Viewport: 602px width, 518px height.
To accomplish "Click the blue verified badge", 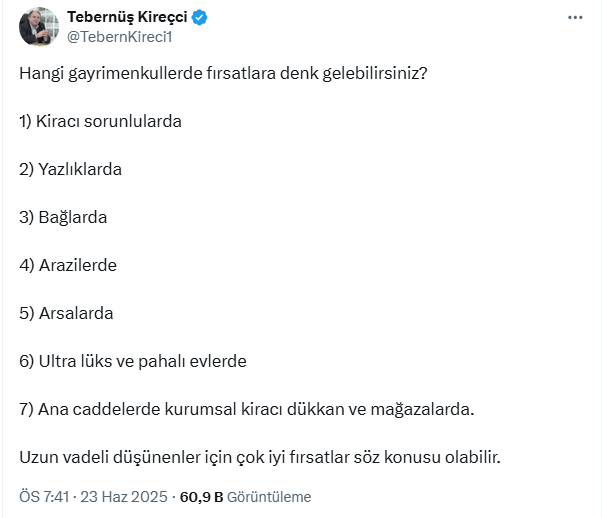I will coord(200,17).
